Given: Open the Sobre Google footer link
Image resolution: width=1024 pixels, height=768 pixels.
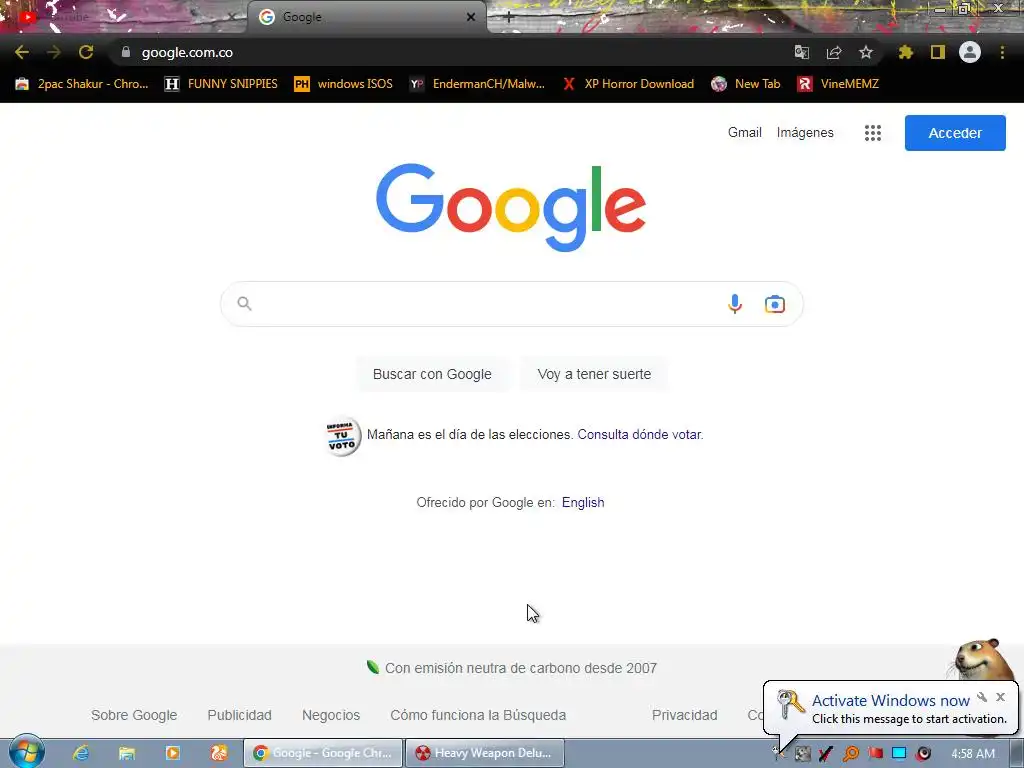Looking at the screenshot, I should click(x=134, y=715).
